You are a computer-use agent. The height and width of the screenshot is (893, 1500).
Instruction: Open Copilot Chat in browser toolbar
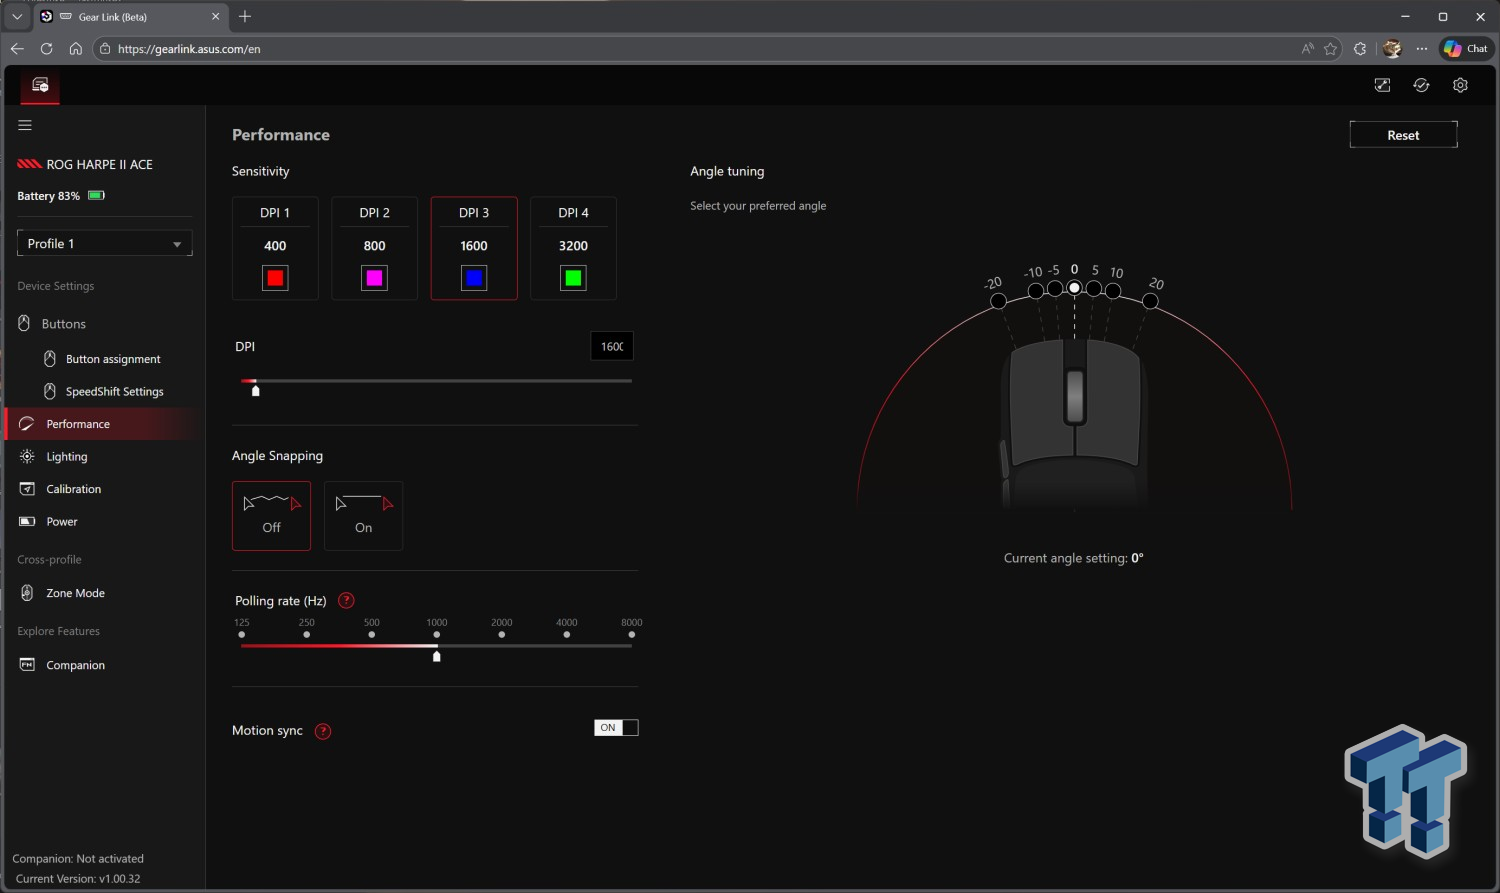click(1466, 48)
